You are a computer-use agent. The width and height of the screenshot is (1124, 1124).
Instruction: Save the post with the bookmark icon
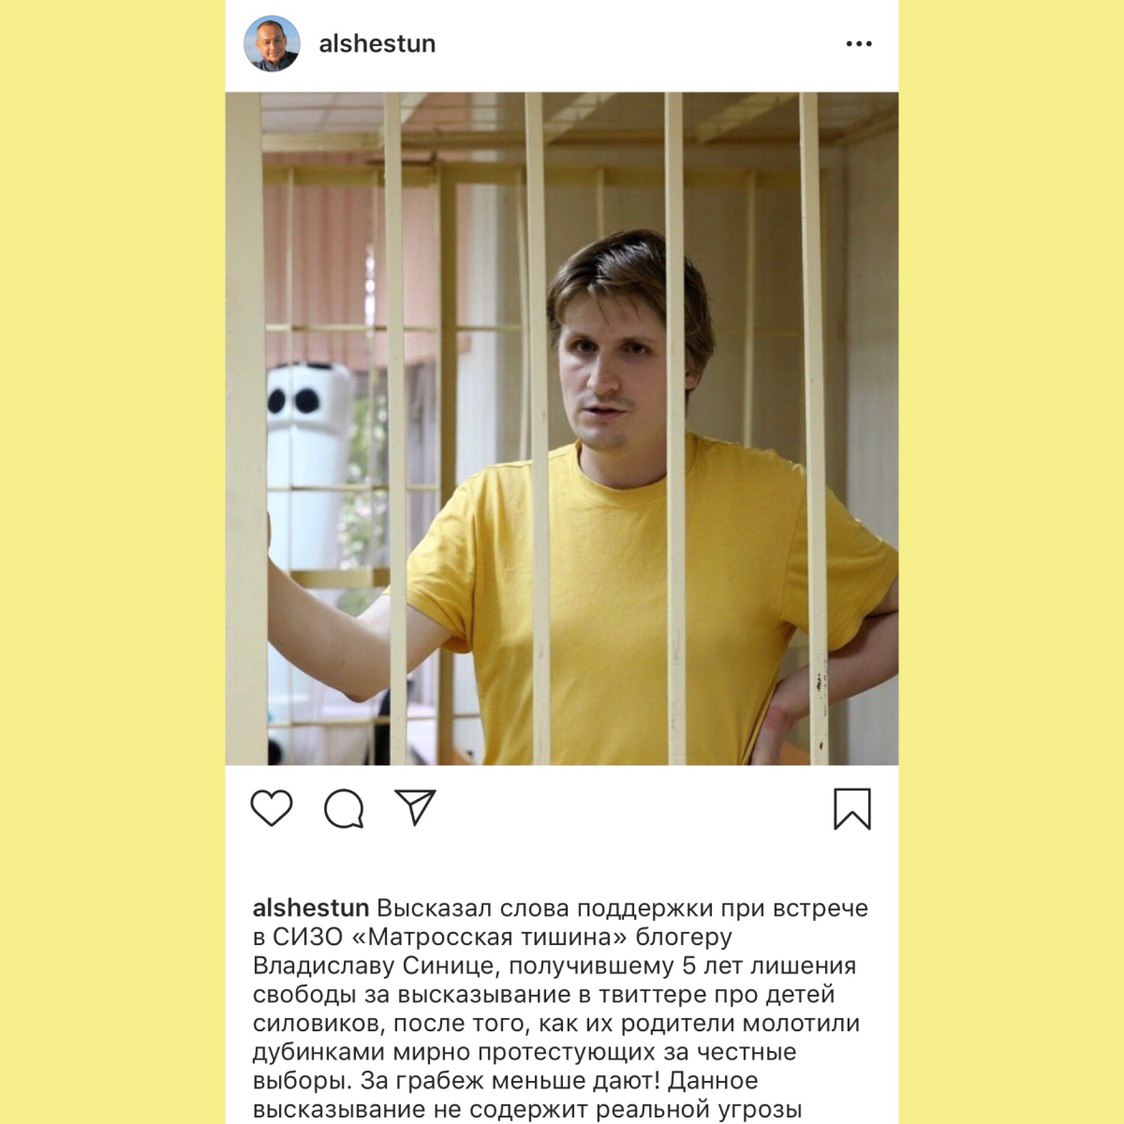coord(852,809)
